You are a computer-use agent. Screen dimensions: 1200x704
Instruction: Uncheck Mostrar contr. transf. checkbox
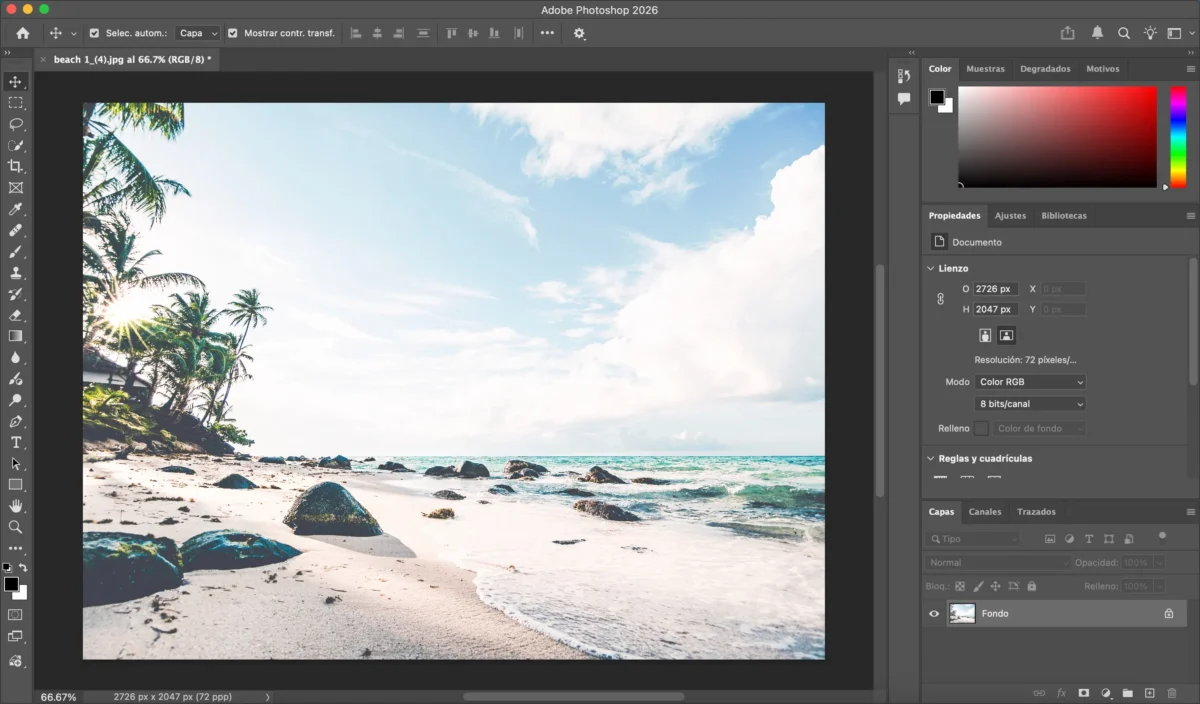point(233,33)
